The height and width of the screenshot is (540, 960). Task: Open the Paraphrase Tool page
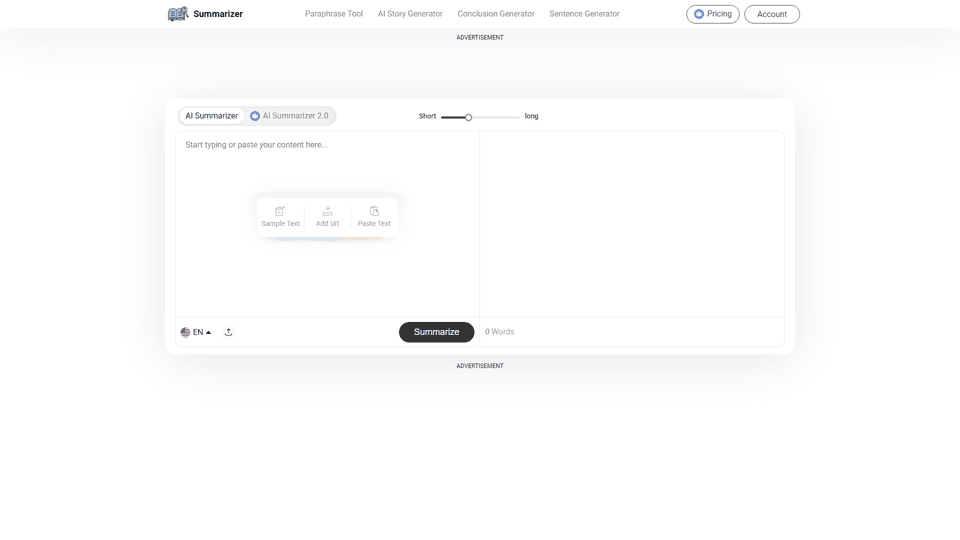click(334, 13)
